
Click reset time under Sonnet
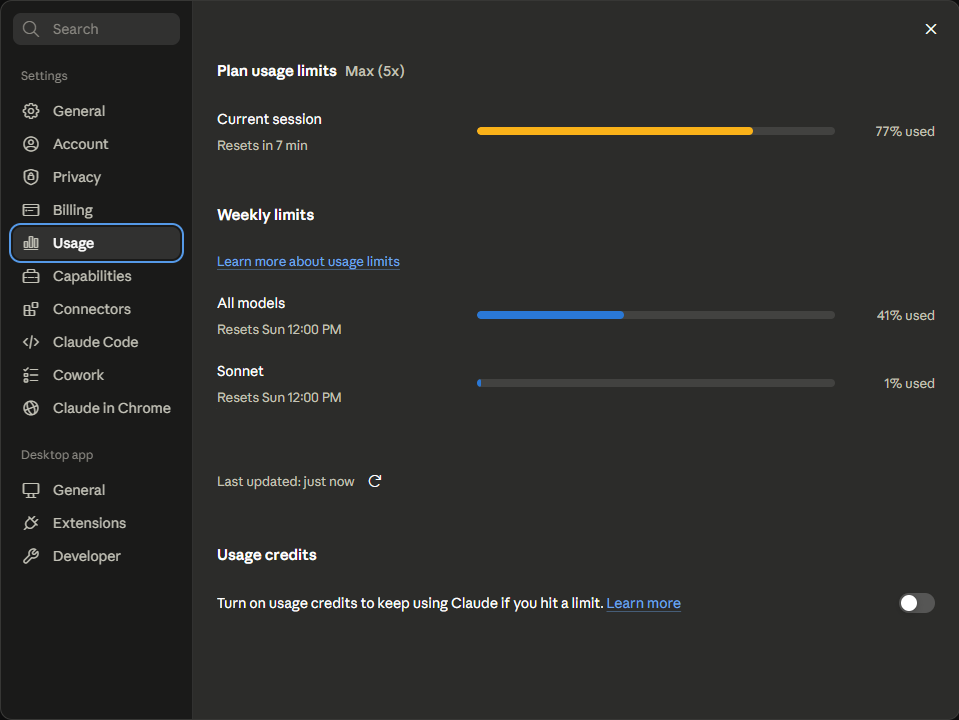pyautogui.click(x=279, y=398)
